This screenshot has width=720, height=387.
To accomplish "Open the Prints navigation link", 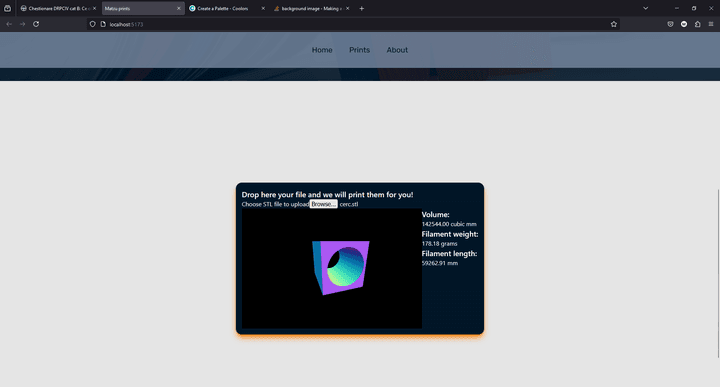I will (x=359, y=50).
